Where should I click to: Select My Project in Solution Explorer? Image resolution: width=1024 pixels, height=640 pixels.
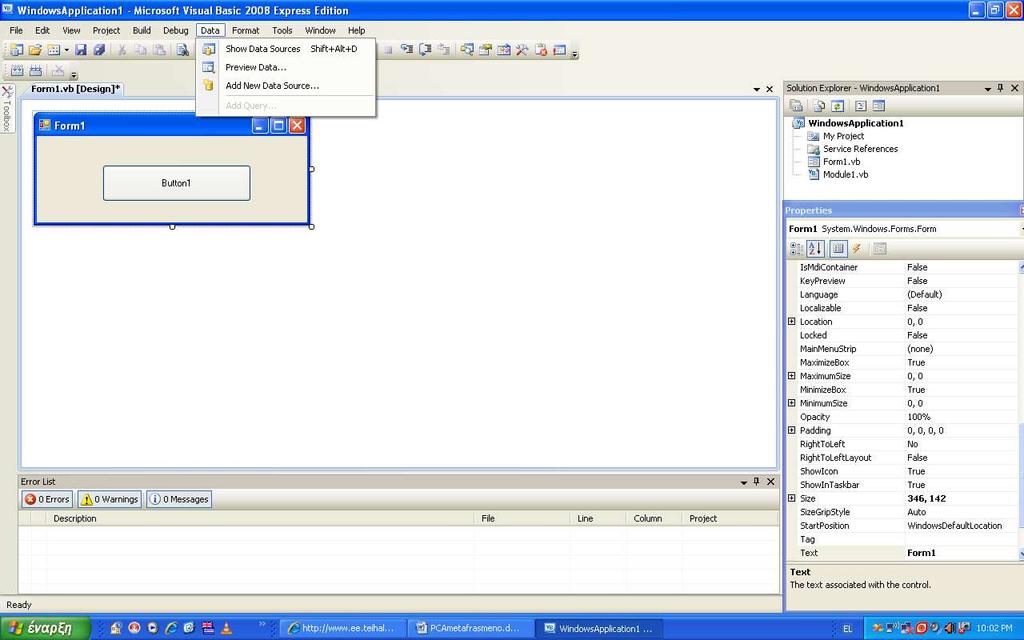click(x=843, y=136)
